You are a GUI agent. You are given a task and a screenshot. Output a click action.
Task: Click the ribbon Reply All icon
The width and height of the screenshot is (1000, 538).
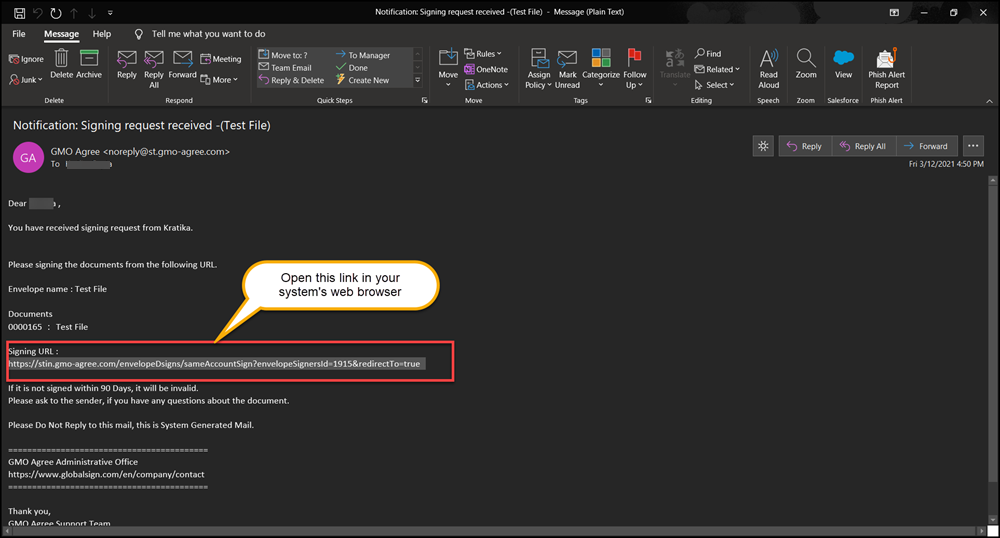154,69
